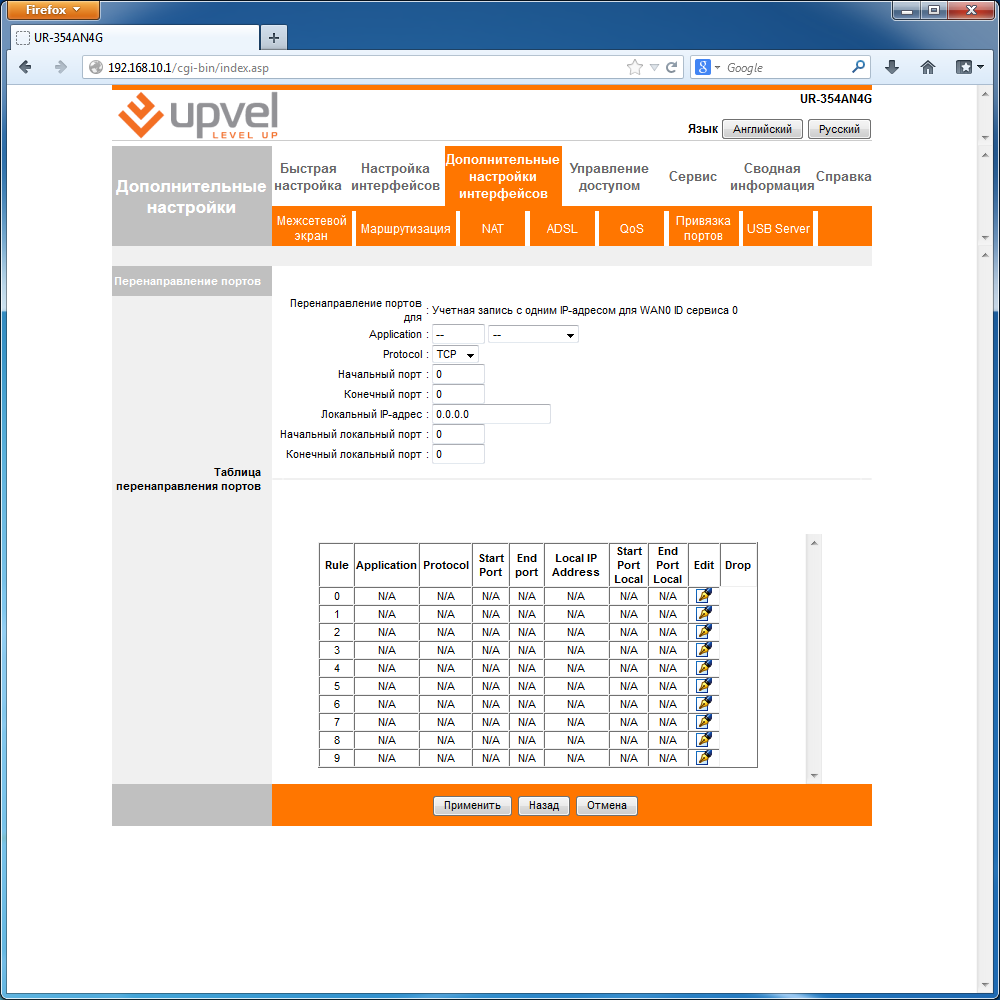
Task: Open the Firefox menu button
Action: (53, 10)
